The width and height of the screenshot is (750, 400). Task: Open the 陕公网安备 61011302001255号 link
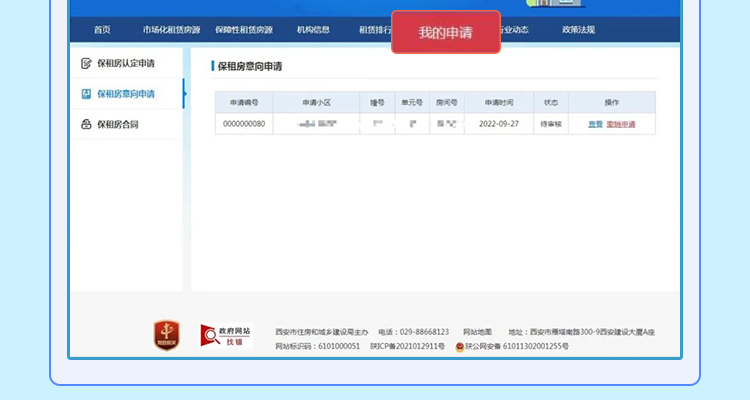(517, 346)
